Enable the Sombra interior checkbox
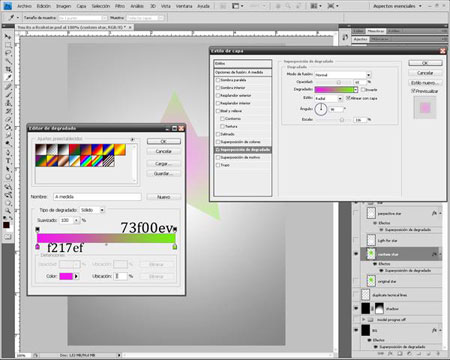 tap(218, 88)
